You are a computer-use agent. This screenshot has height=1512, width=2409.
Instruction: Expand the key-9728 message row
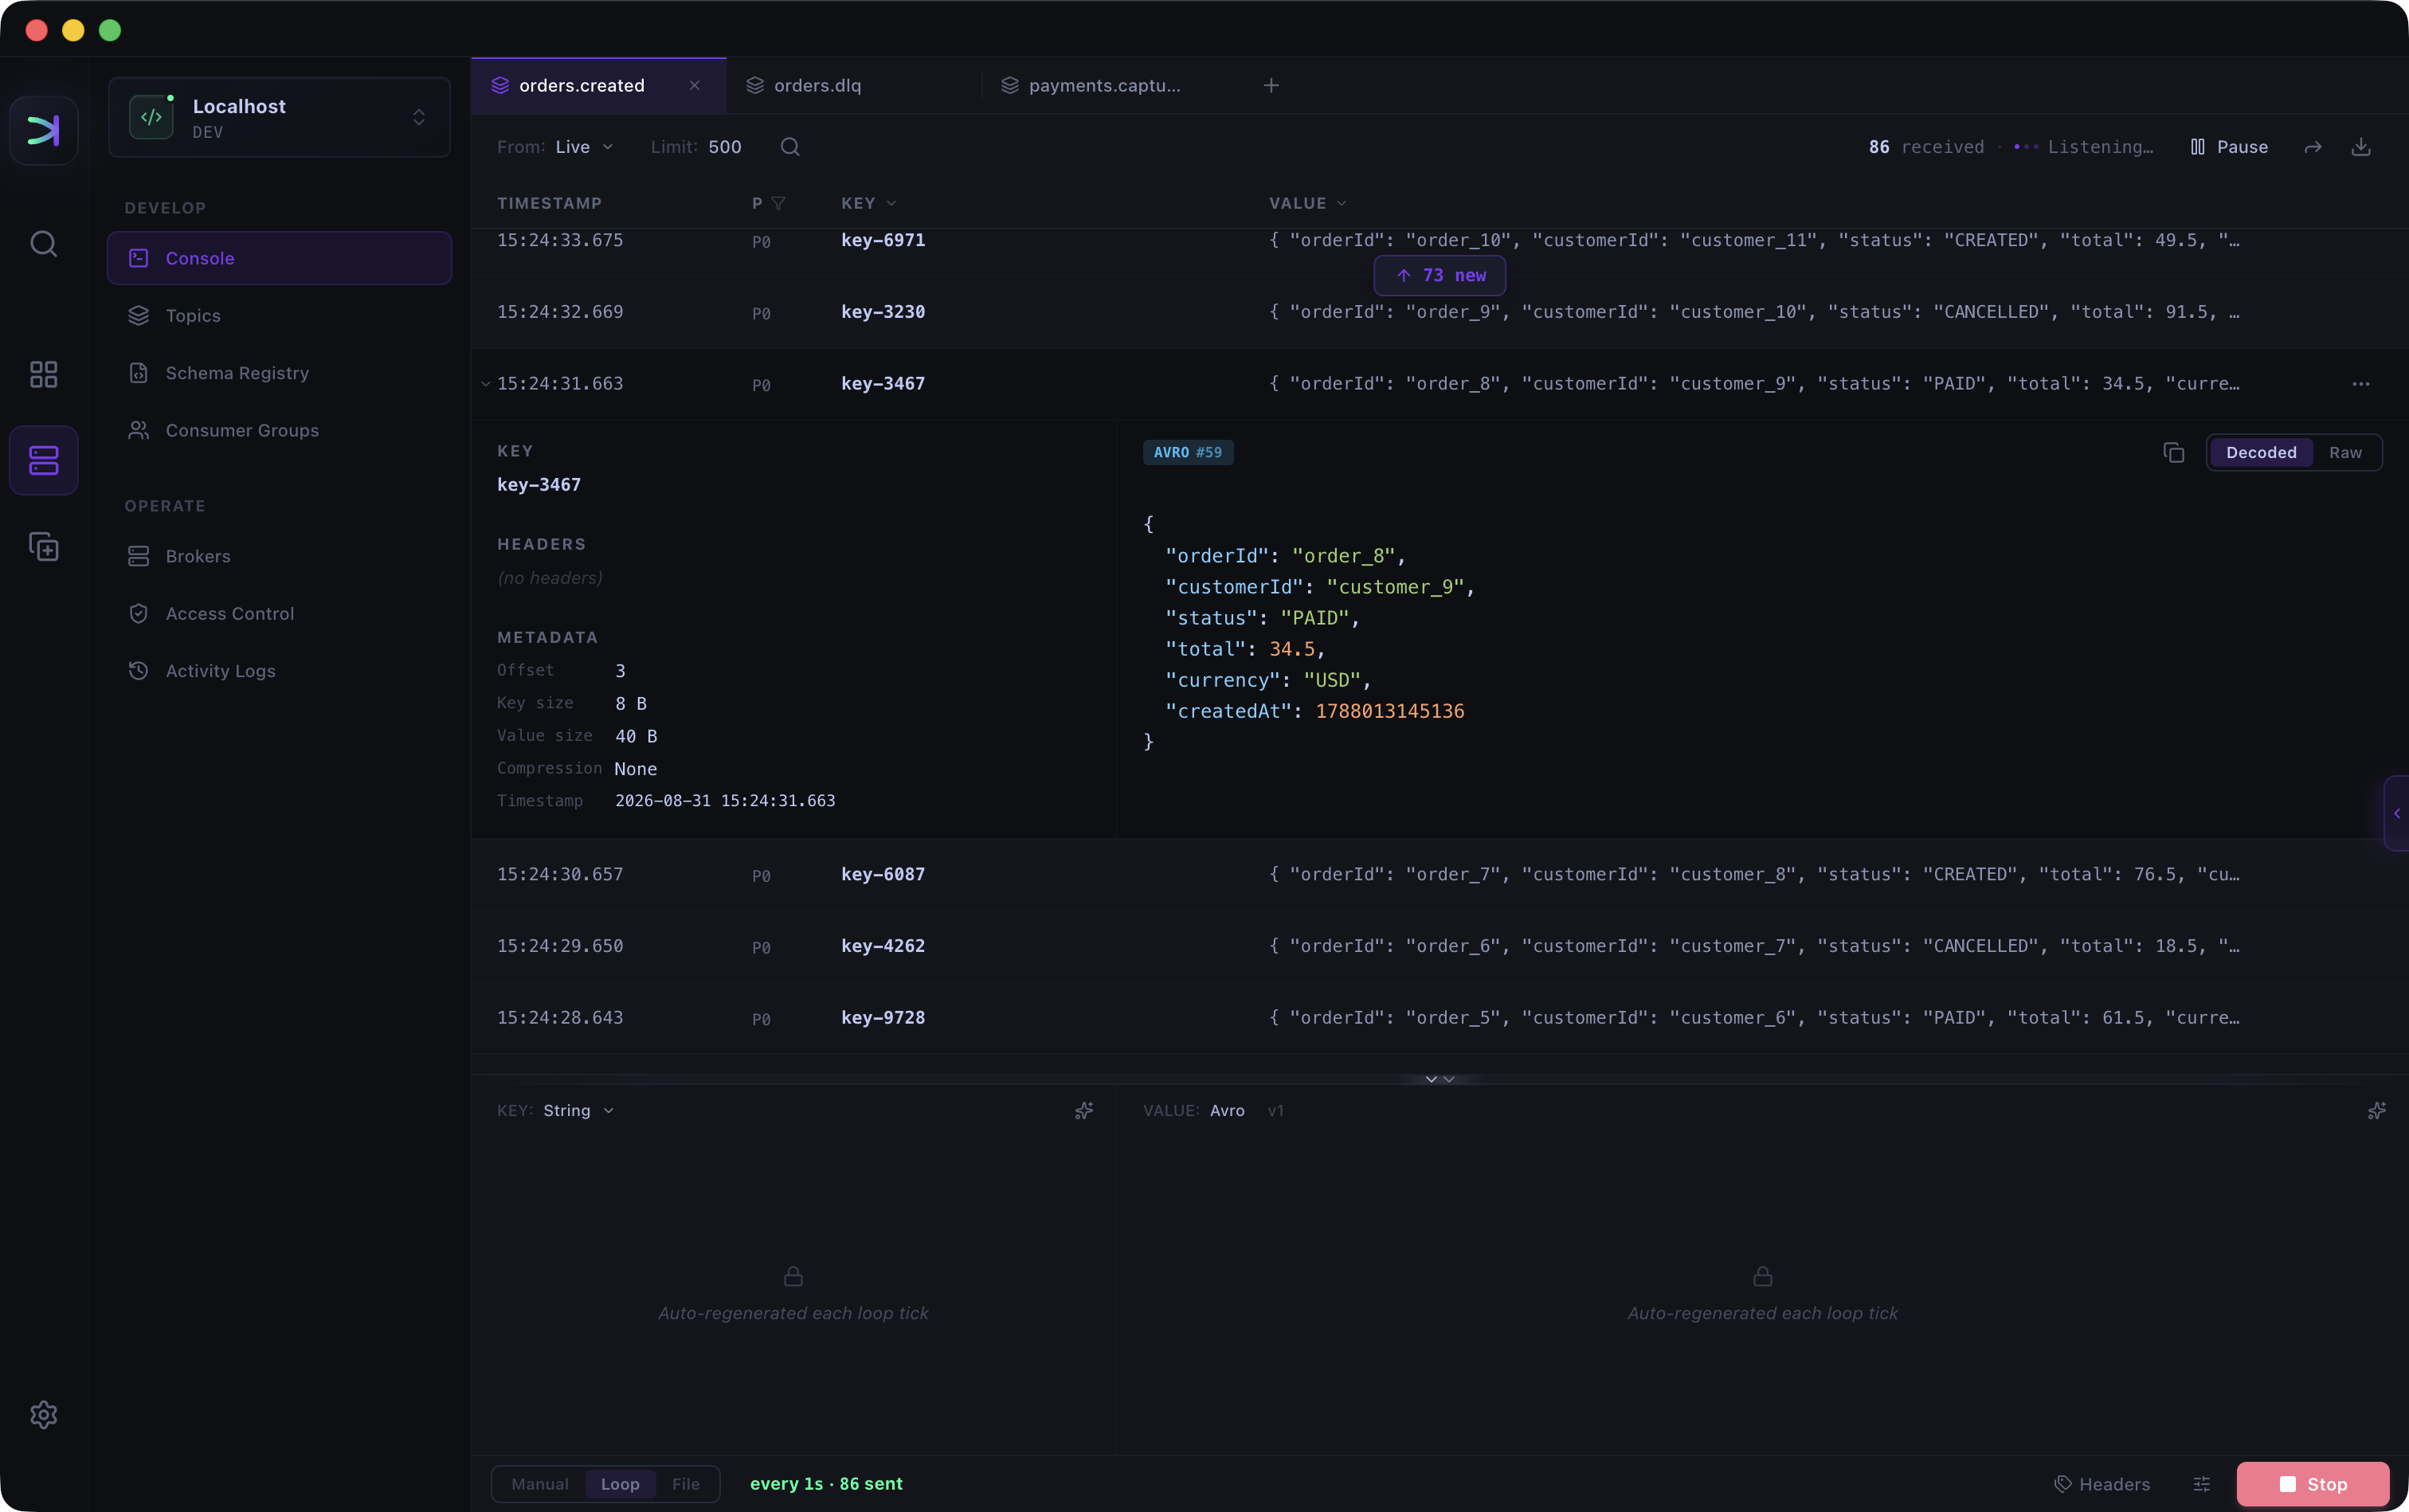[1440, 1018]
